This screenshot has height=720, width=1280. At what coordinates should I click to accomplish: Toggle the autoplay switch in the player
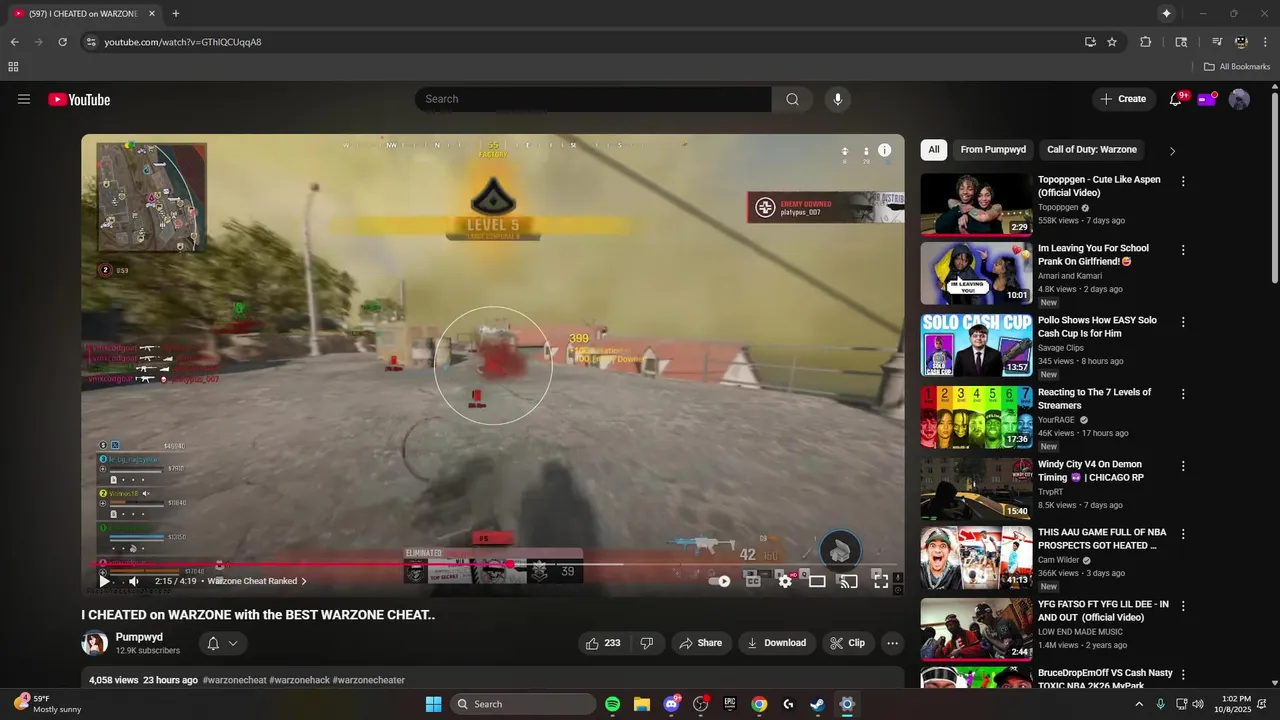(x=720, y=581)
